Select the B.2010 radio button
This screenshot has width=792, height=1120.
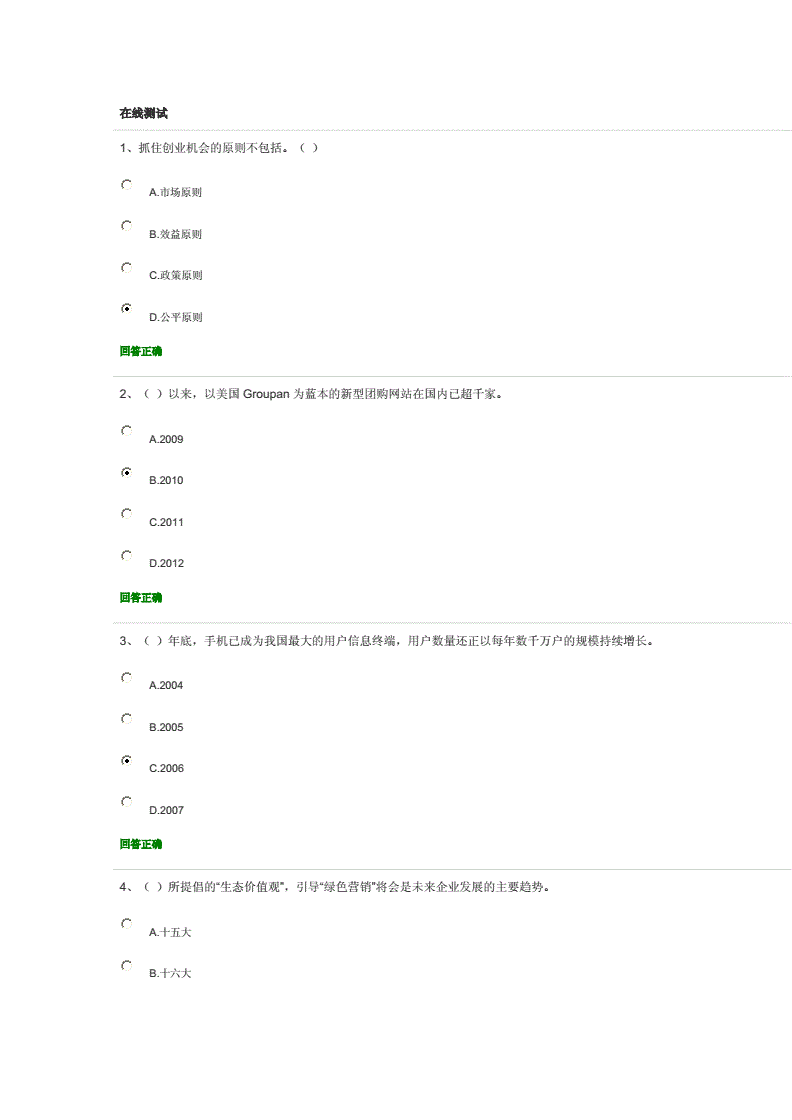pyautogui.click(x=126, y=472)
